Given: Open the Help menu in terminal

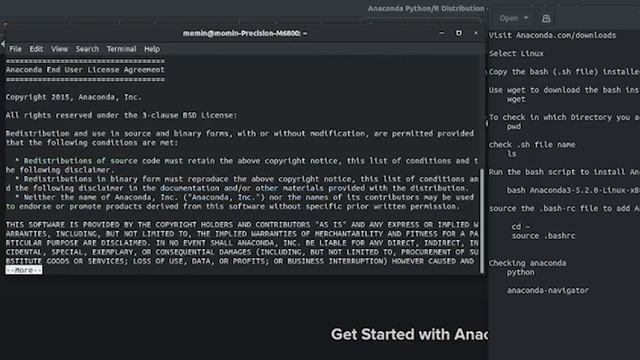Looking at the screenshot, I should (152, 49).
